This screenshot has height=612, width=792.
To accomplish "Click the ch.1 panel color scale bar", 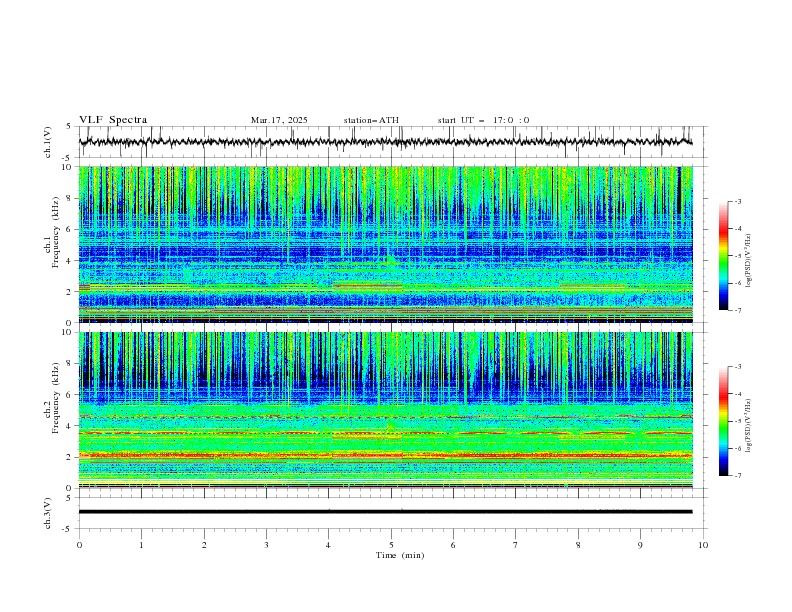I will 724,256.
